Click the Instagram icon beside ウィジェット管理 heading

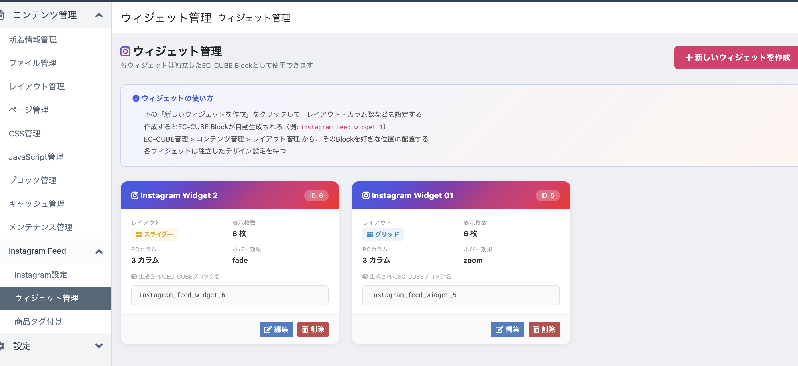click(x=125, y=51)
